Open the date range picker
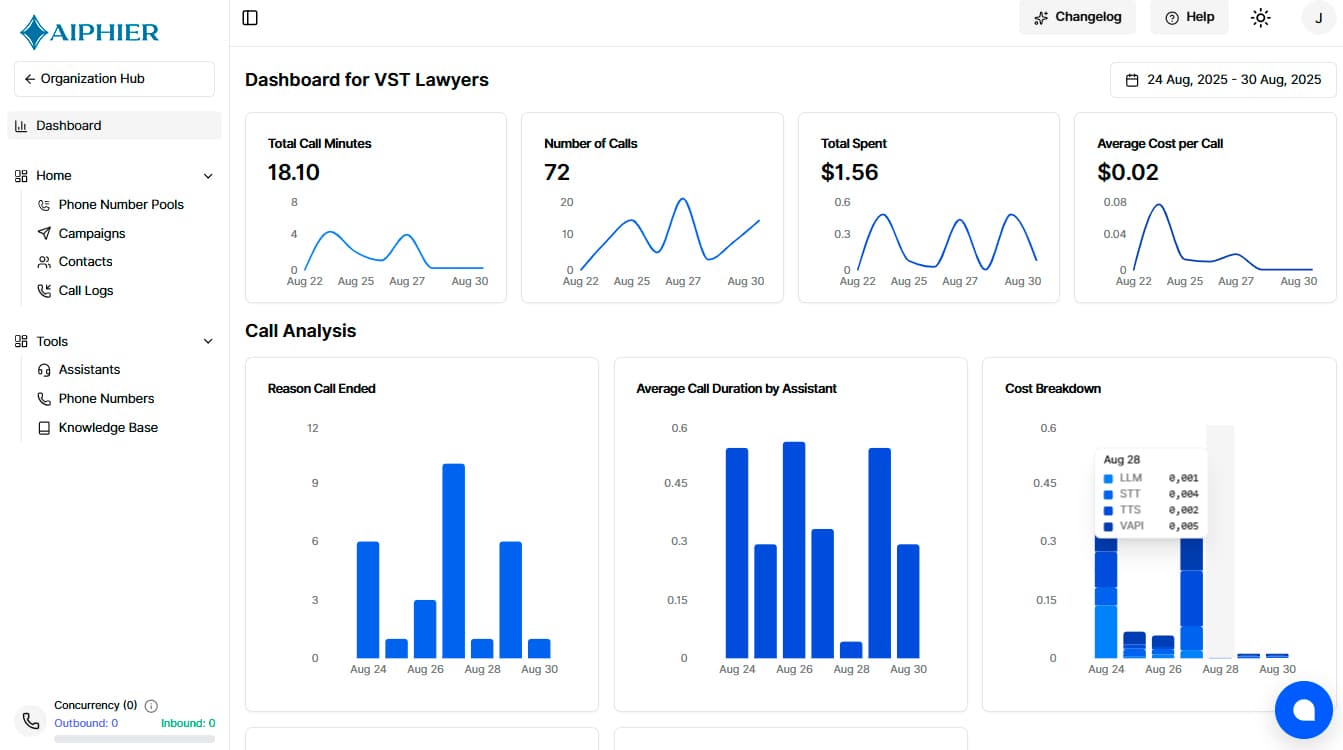The height and width of the screenshot is (750, 1343). coord(1222,79)
